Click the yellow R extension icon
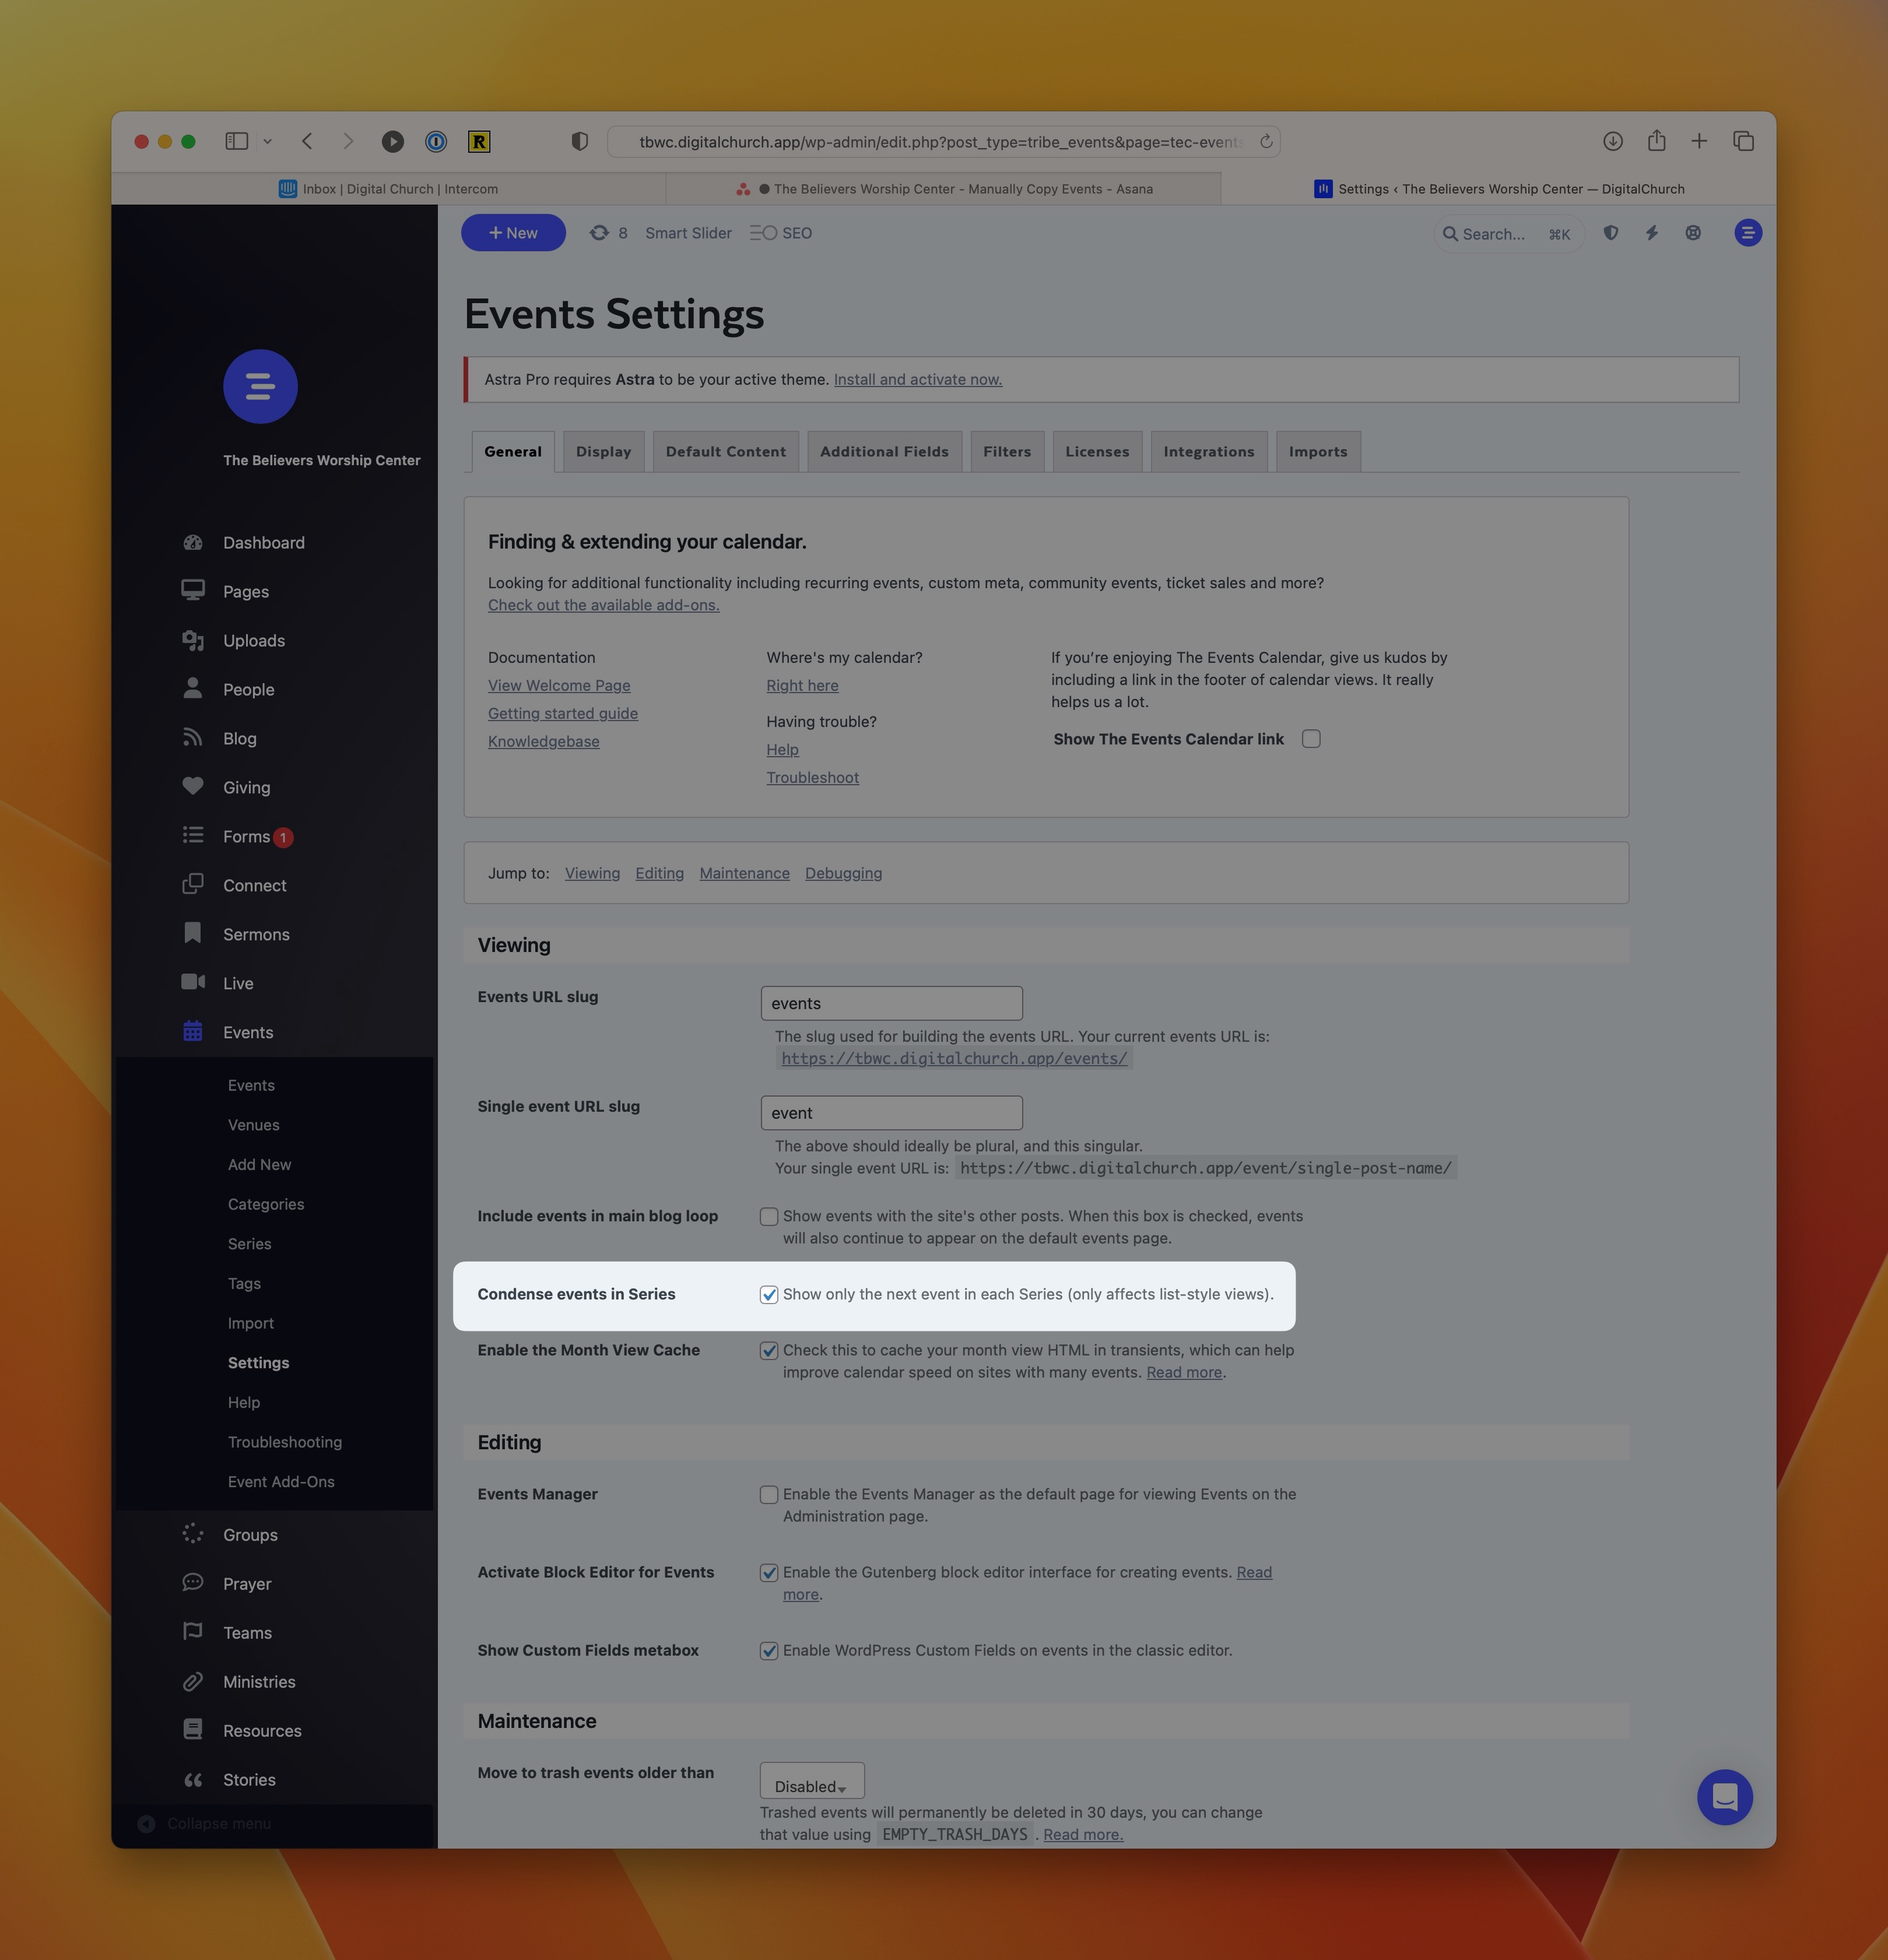Image resolution: width=1888 pixels, height=1960 pixels. [x=479, y=142]
